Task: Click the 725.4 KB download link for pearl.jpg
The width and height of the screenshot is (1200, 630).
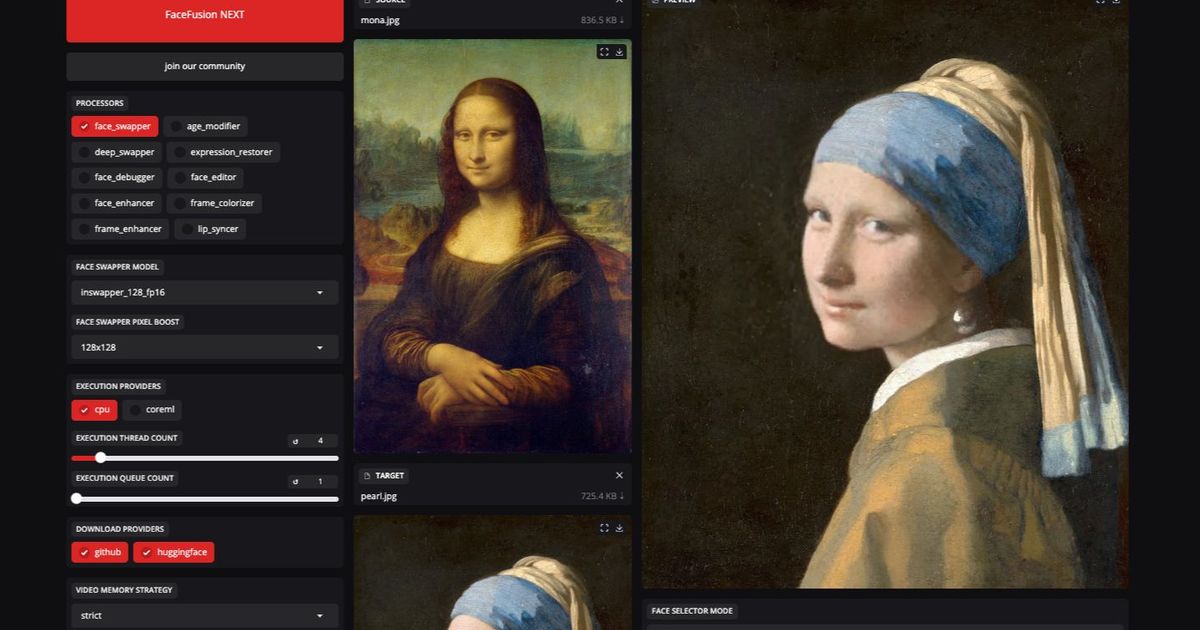Action: [x=601, y=496]
